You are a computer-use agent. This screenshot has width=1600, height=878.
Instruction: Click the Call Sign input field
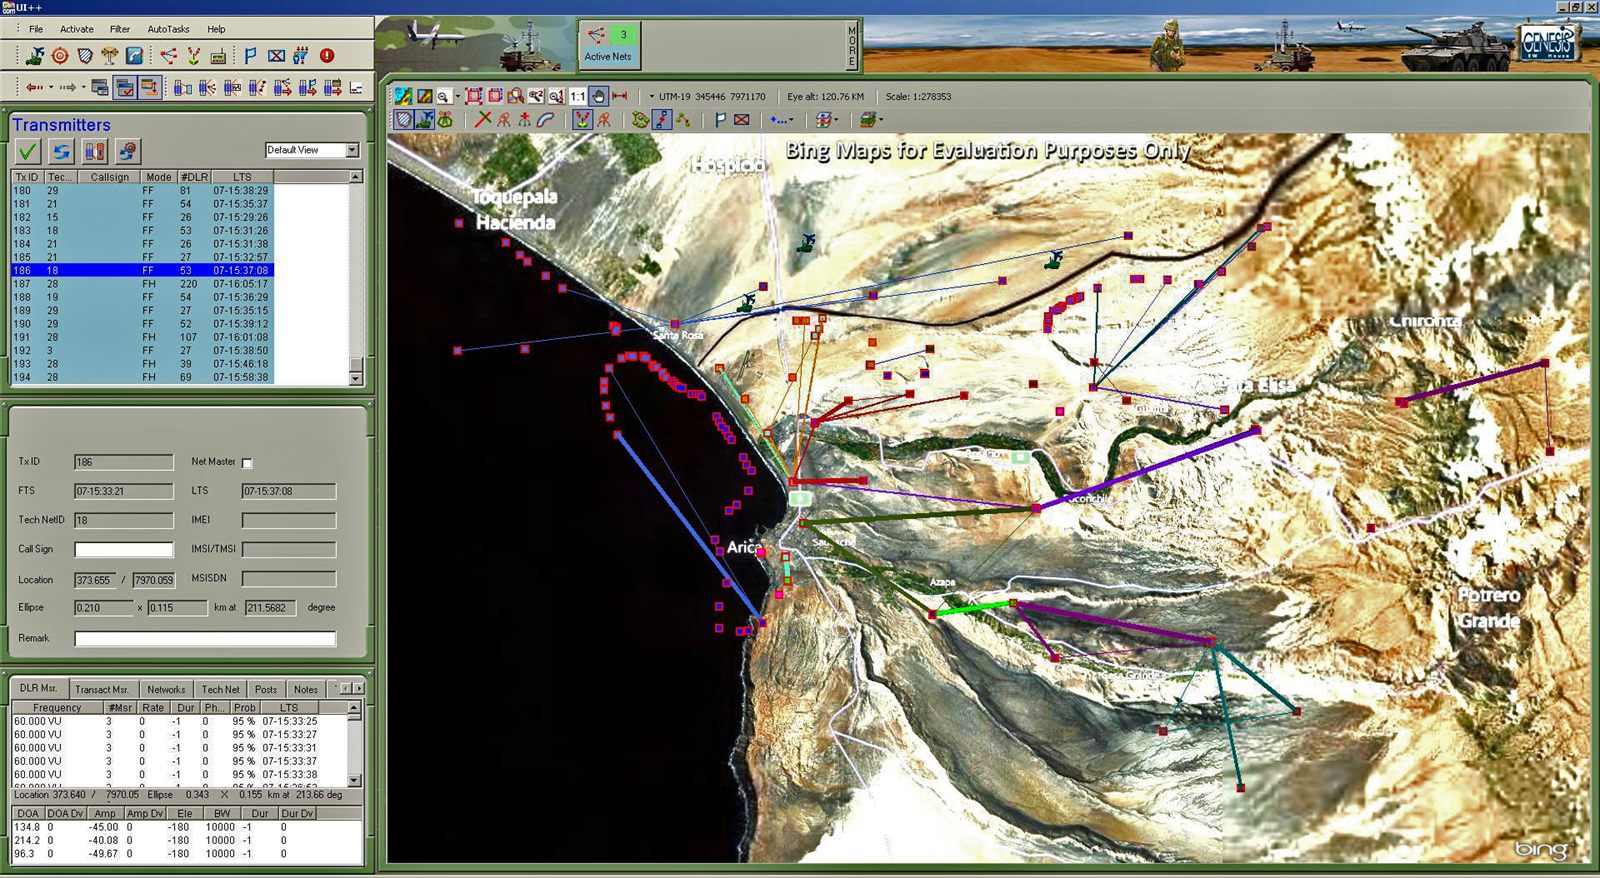click(x=124, y=549)
